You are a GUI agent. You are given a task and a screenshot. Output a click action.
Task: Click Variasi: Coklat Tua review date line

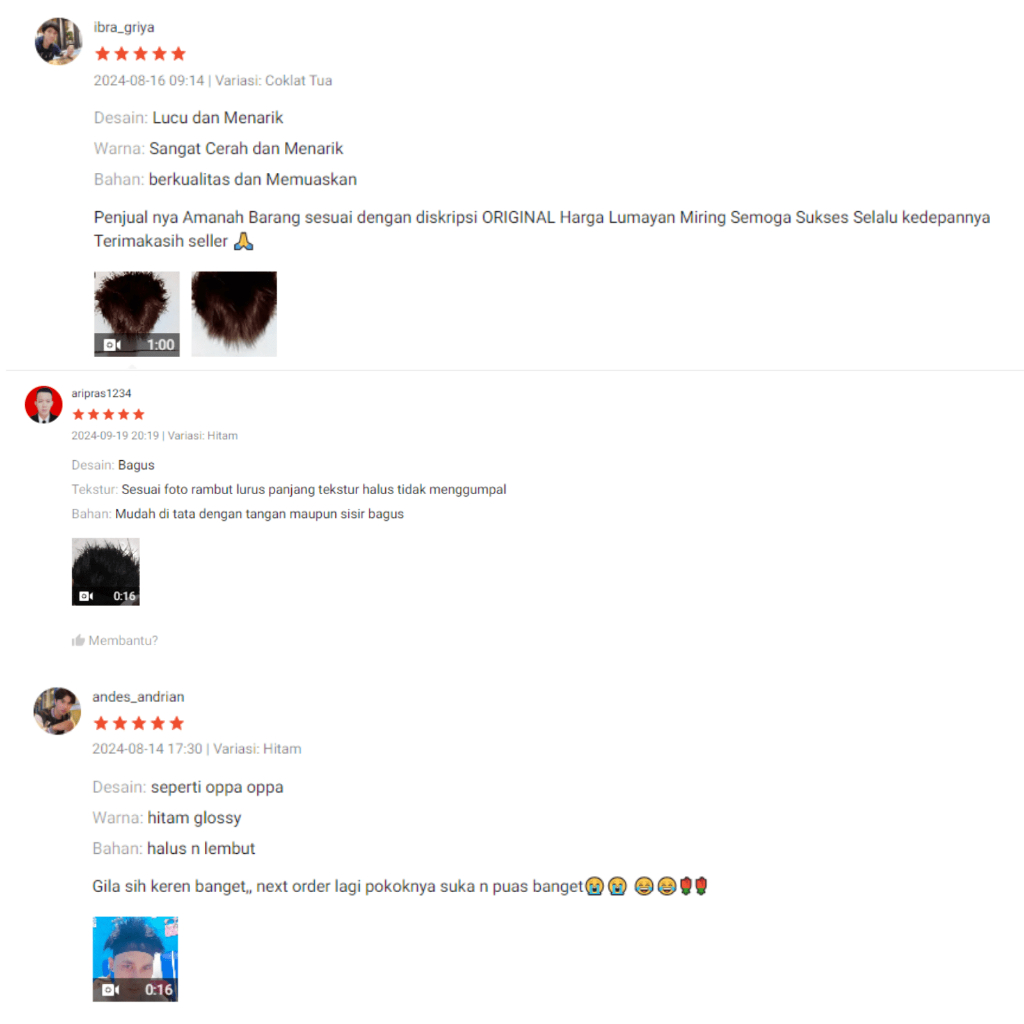tap(213, 80)
